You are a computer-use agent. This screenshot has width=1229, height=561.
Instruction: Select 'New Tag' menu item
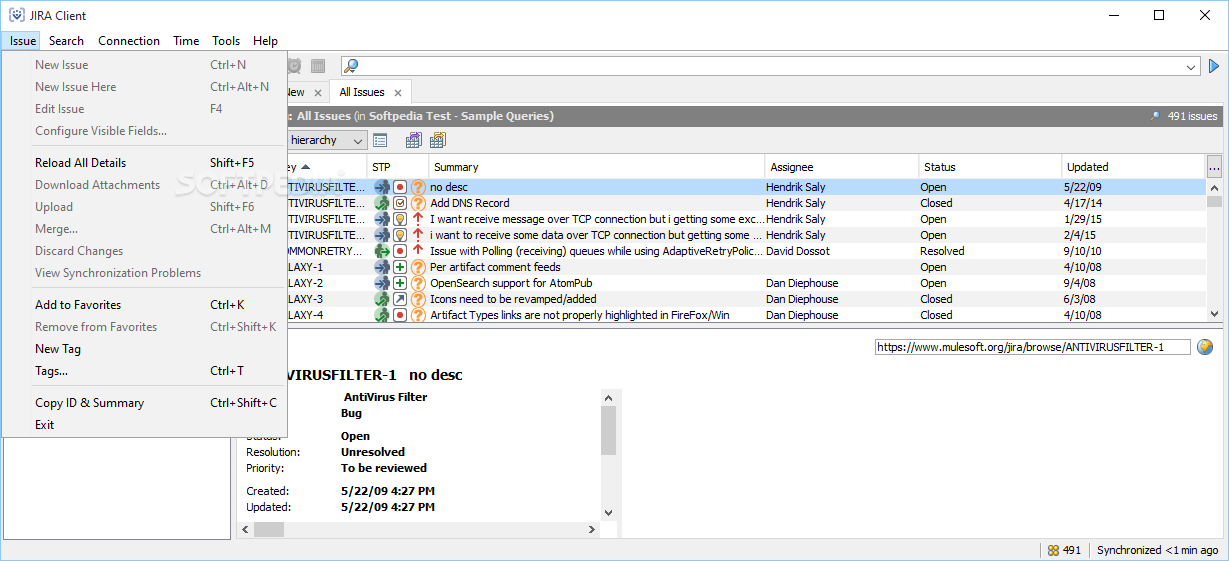pyautogui.click(x=145, y=349)
